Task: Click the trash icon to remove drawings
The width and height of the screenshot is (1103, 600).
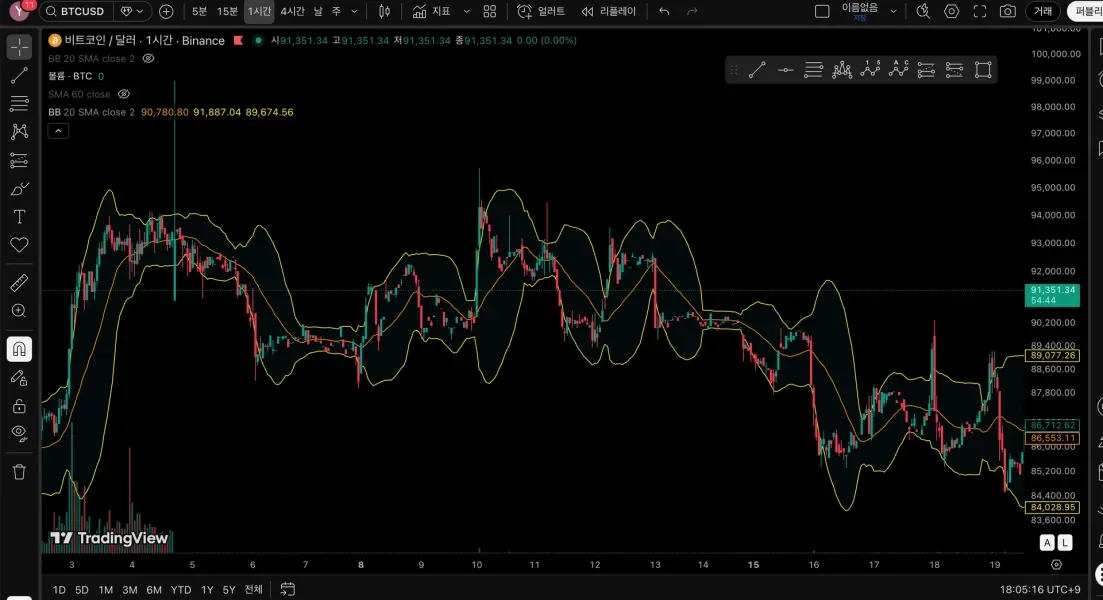Action: [19, 471]
